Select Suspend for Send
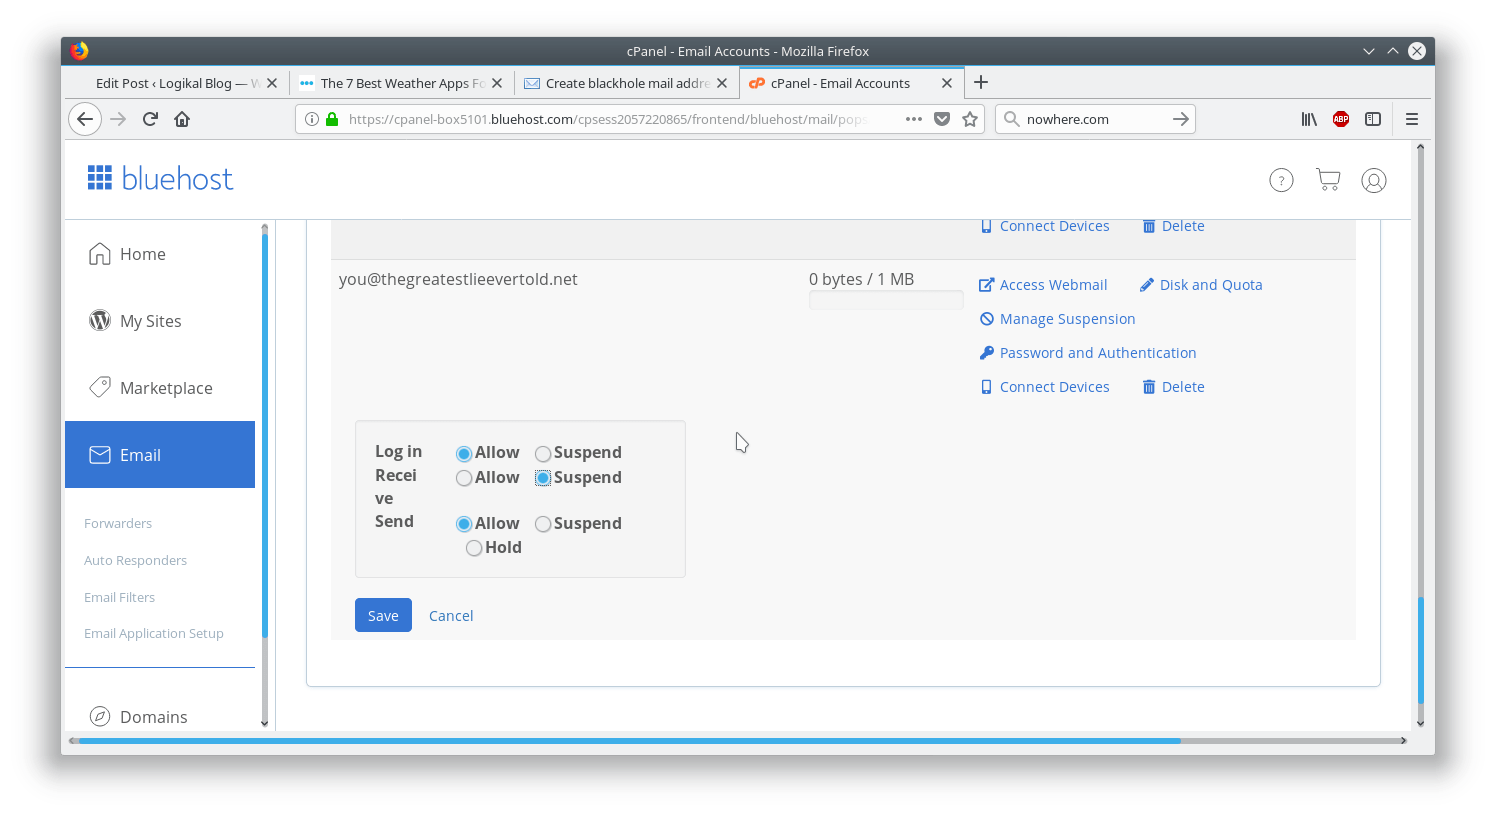 tap(543, 524)
